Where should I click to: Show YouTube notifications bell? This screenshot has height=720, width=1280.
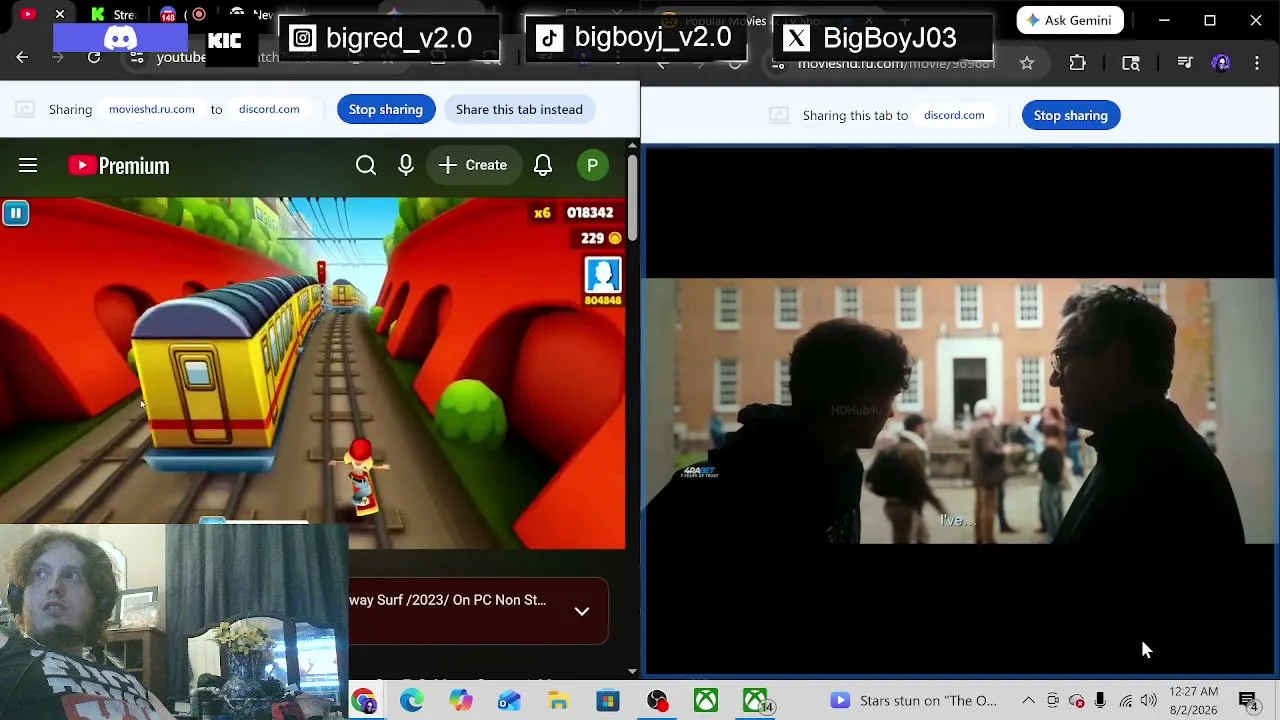[x=543, y=165]
